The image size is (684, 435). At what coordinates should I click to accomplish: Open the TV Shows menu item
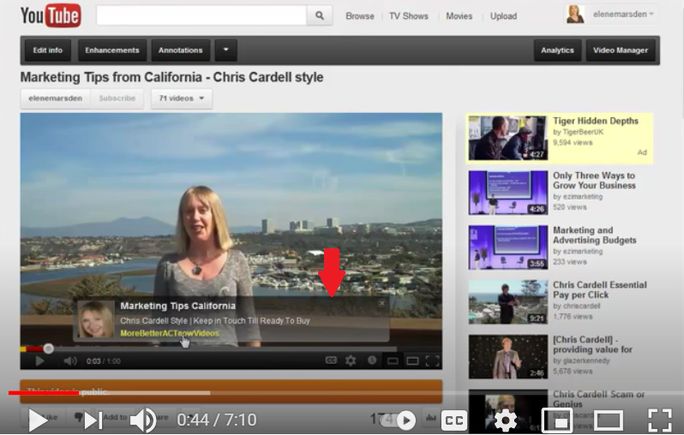coord(408,16)
